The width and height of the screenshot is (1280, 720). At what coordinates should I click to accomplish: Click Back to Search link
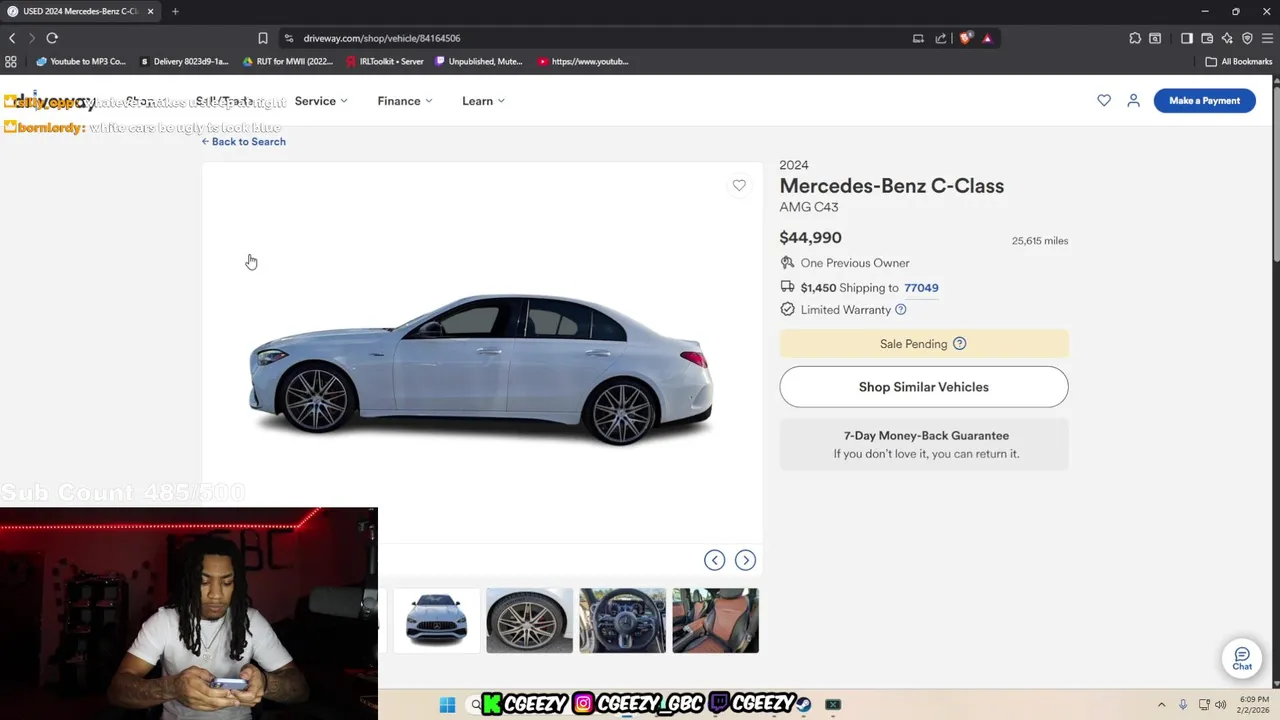244,142
